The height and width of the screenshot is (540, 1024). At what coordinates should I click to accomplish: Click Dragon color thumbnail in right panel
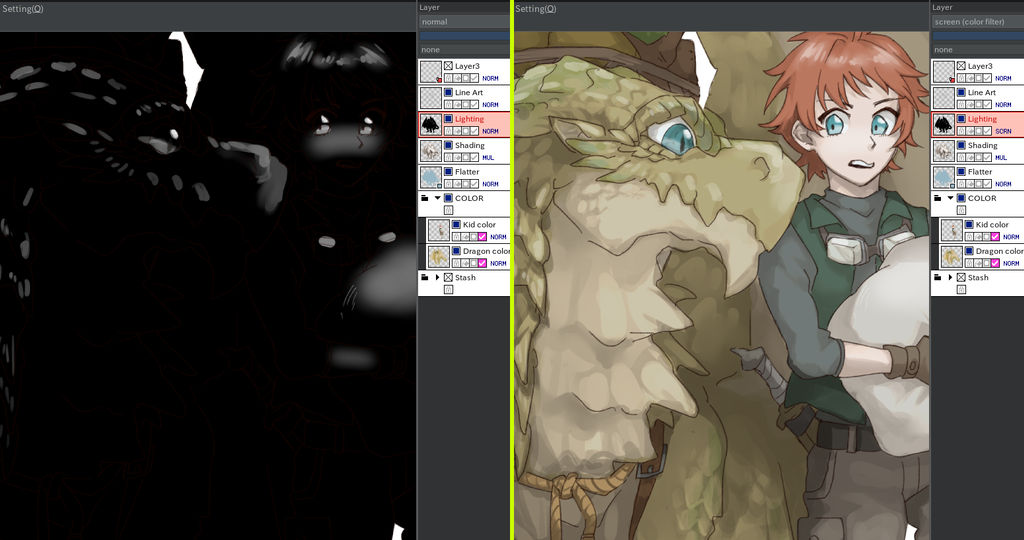[952, 257]
